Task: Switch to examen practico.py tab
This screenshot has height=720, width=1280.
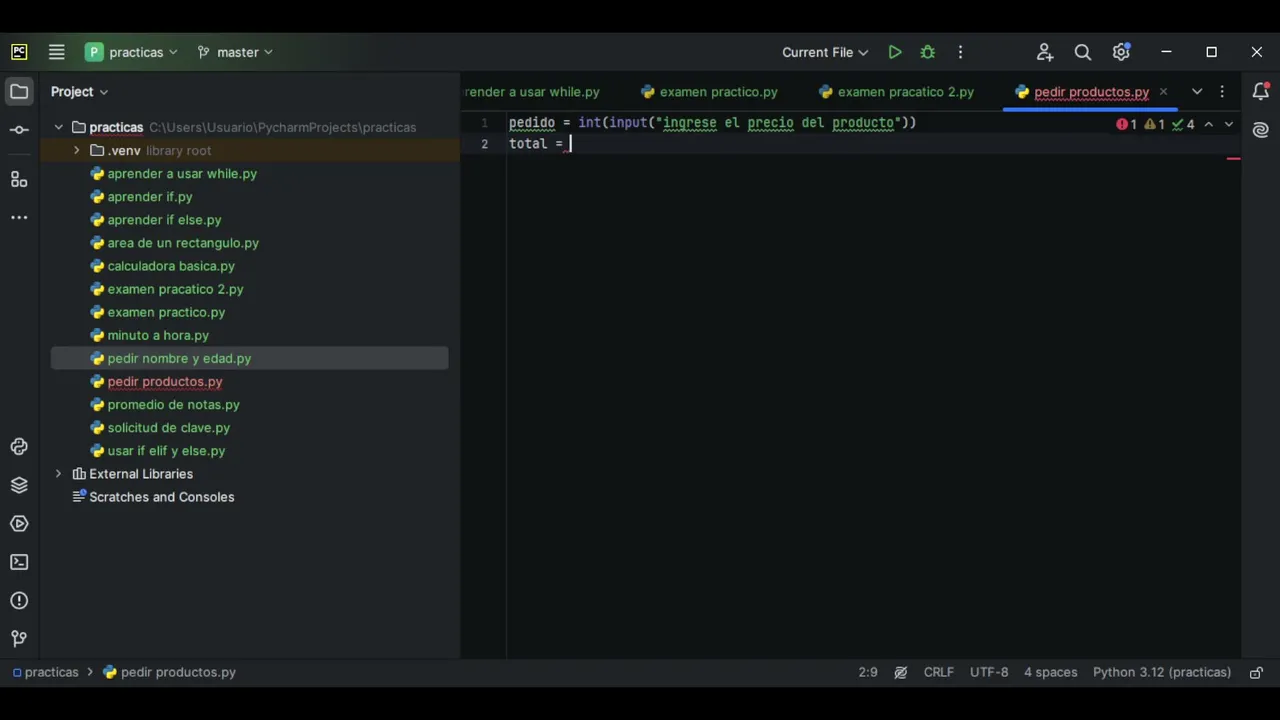Action: [709, 92]
